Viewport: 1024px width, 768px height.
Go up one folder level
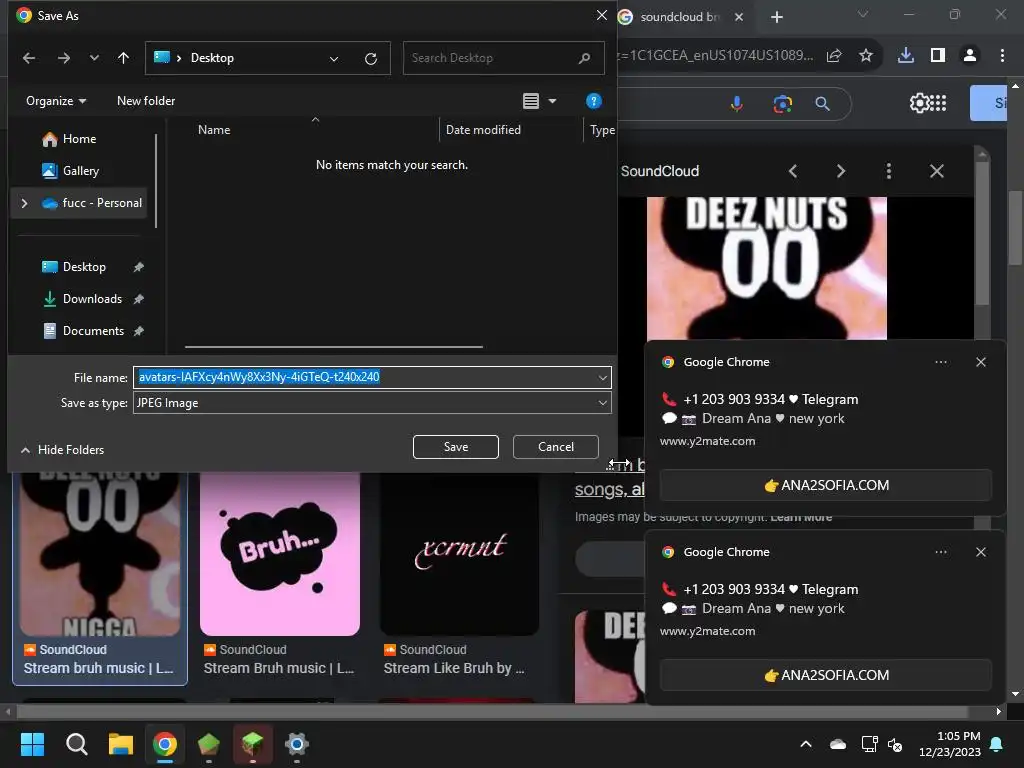[123, 58]
